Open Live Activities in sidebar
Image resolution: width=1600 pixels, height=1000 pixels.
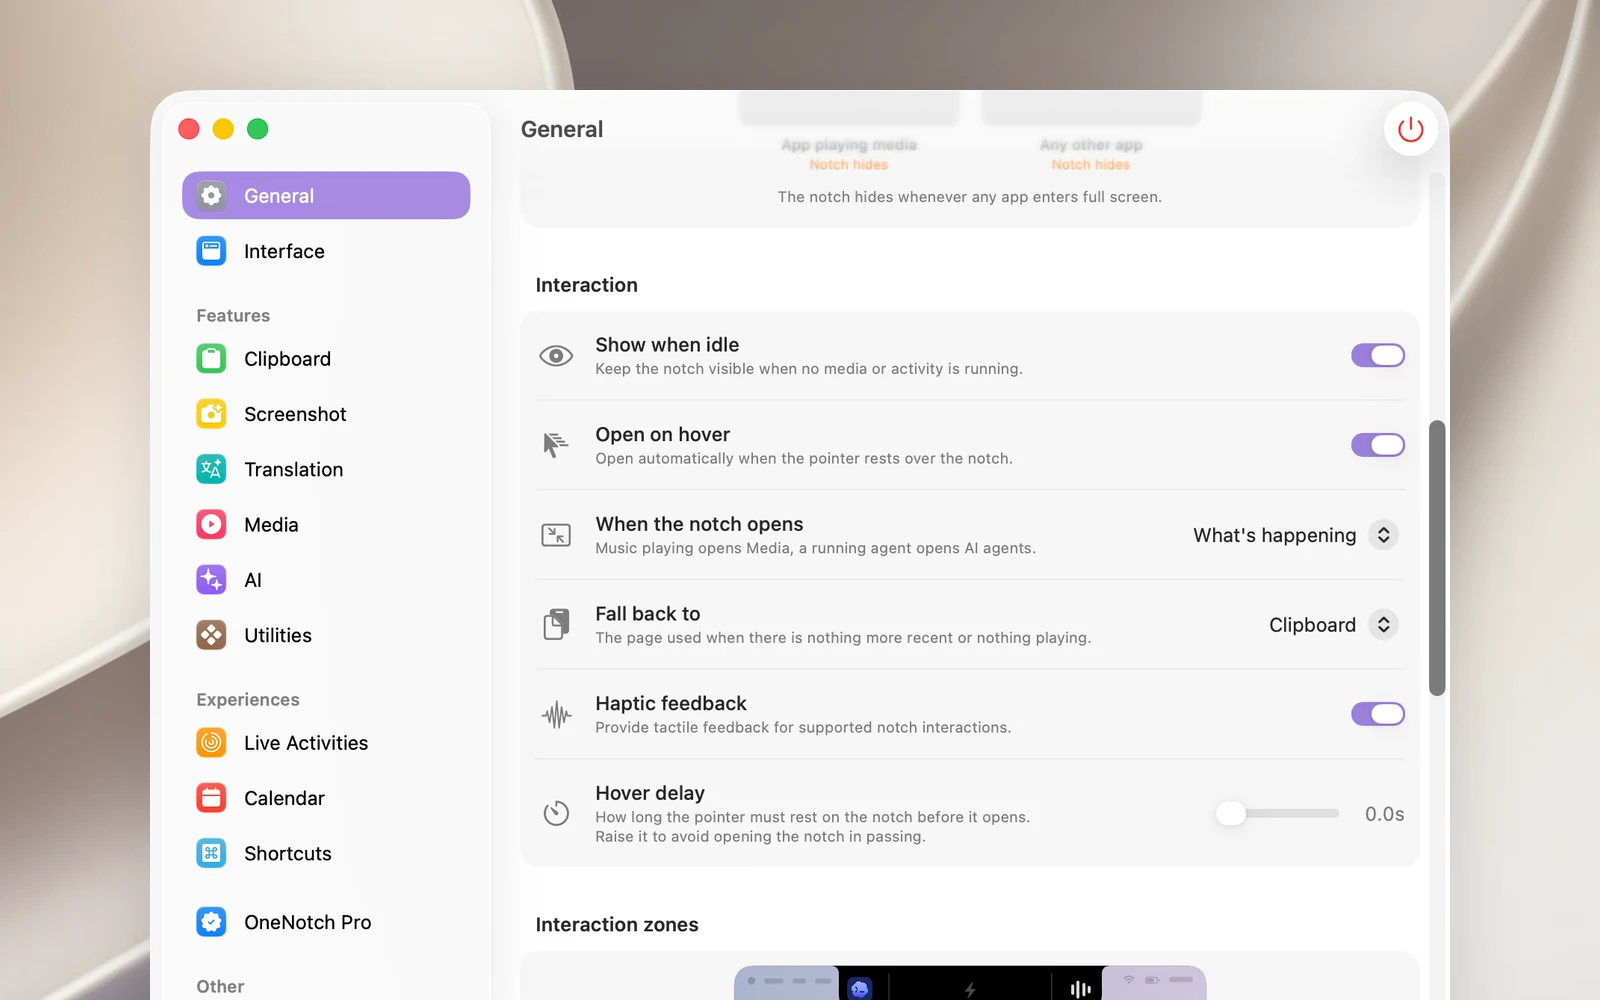(x=326, y=742)
